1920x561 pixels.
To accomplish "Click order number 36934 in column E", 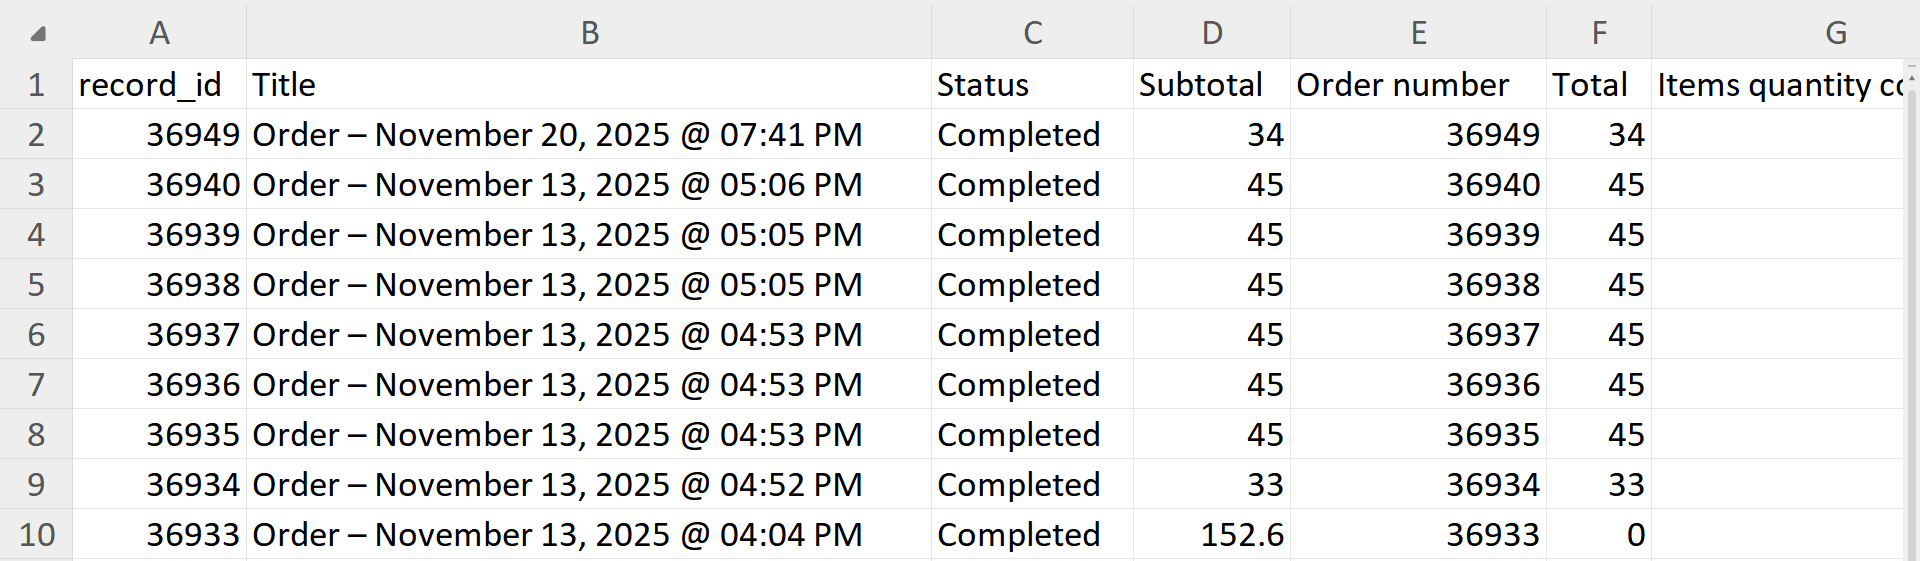I will pyautogui.click(x=1418, y=485).
